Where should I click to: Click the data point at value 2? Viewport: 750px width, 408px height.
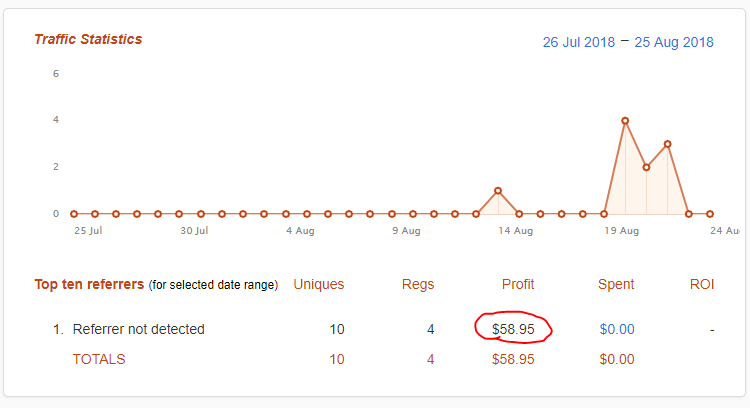click(646, 167)
